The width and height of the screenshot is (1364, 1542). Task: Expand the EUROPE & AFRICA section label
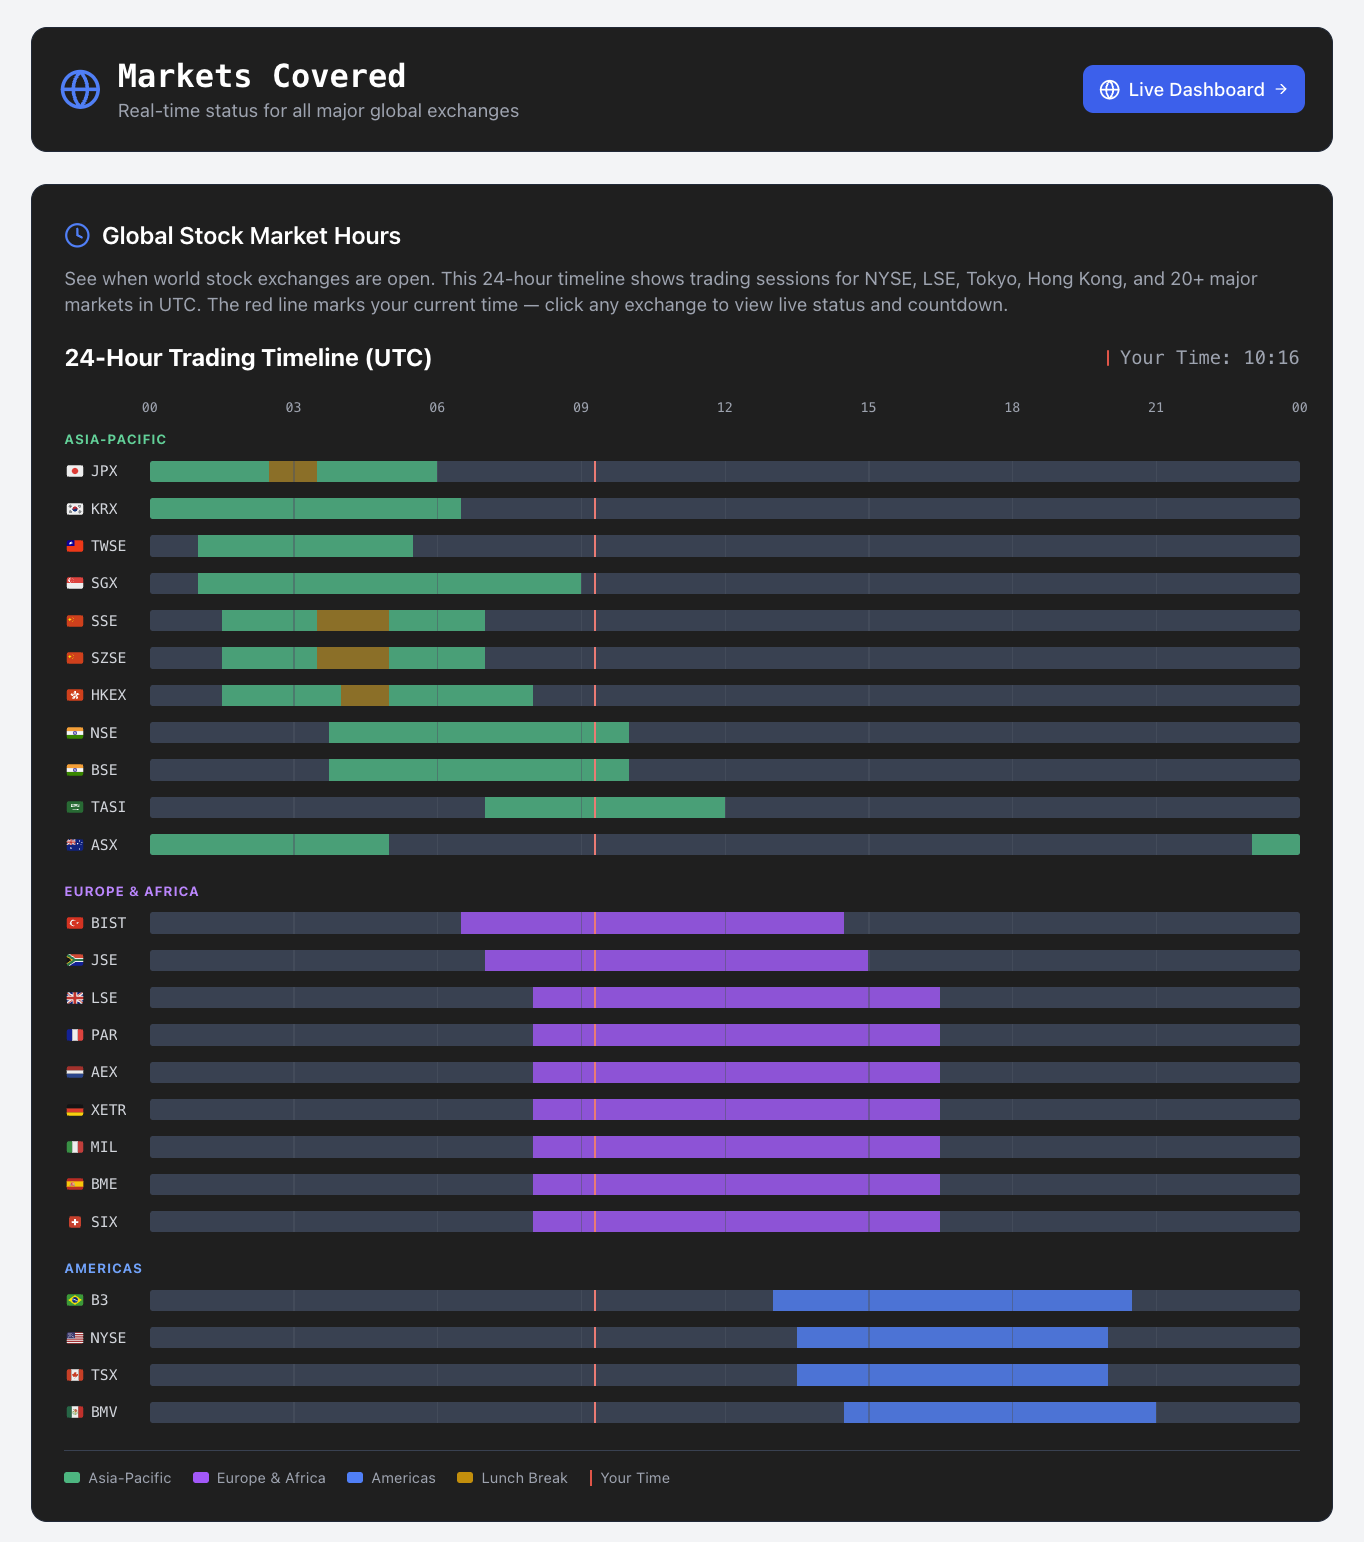click(x=132, y=891)
